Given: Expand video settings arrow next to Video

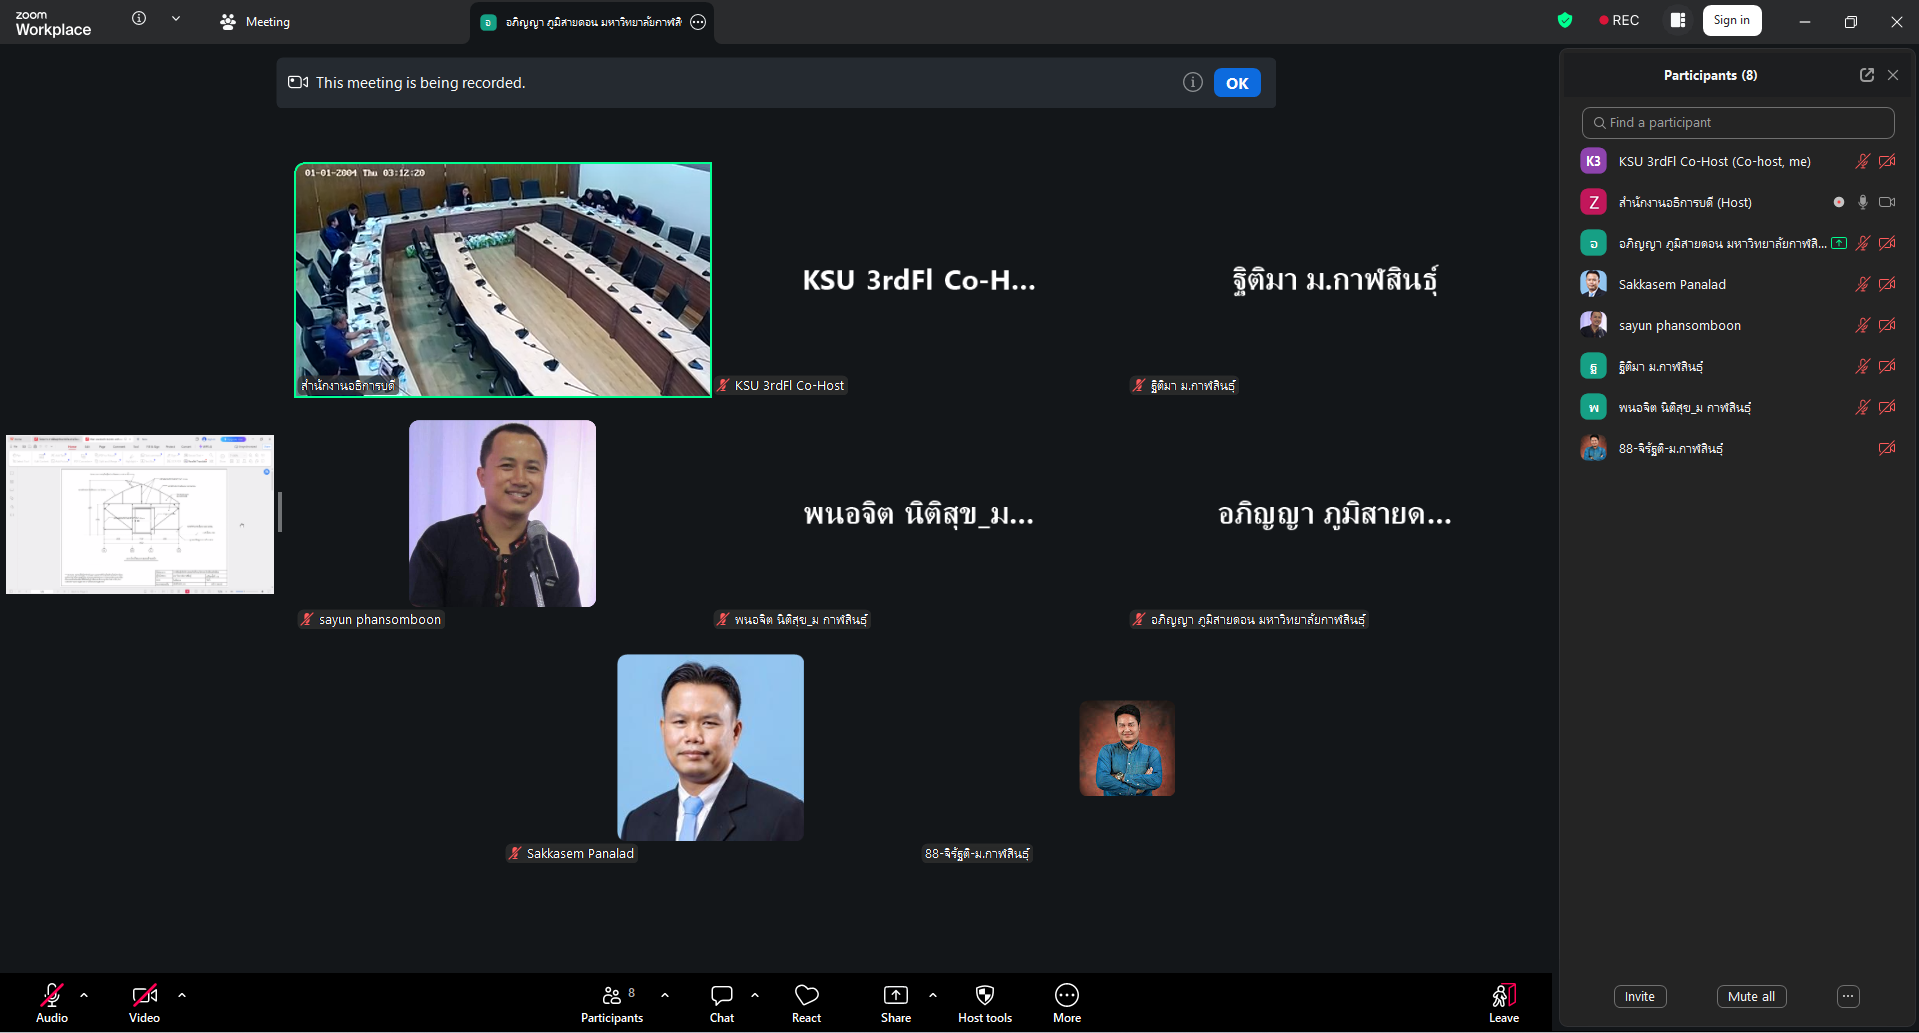Looking at the screenshot, I should [182, 995].
